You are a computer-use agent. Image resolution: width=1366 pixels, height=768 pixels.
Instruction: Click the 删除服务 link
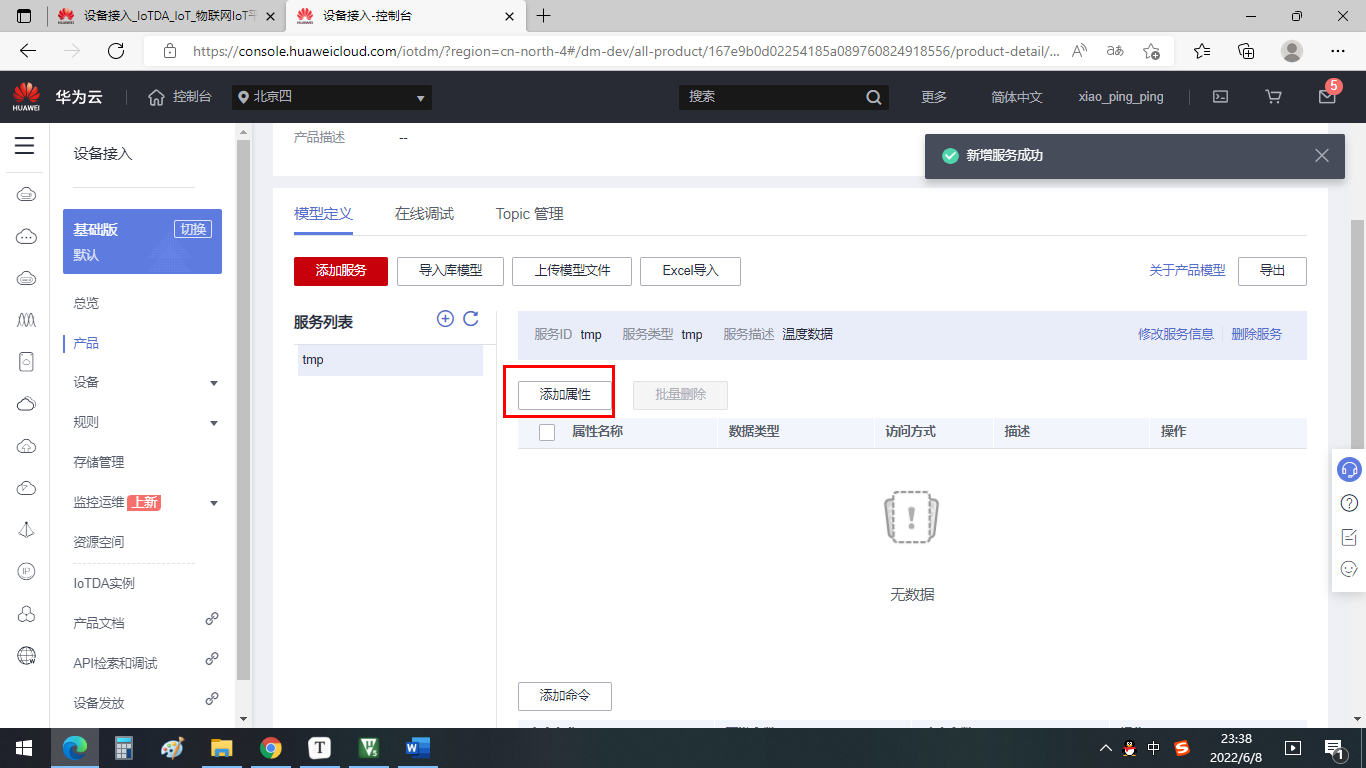pyautogui.click(x=1257, y=334)
